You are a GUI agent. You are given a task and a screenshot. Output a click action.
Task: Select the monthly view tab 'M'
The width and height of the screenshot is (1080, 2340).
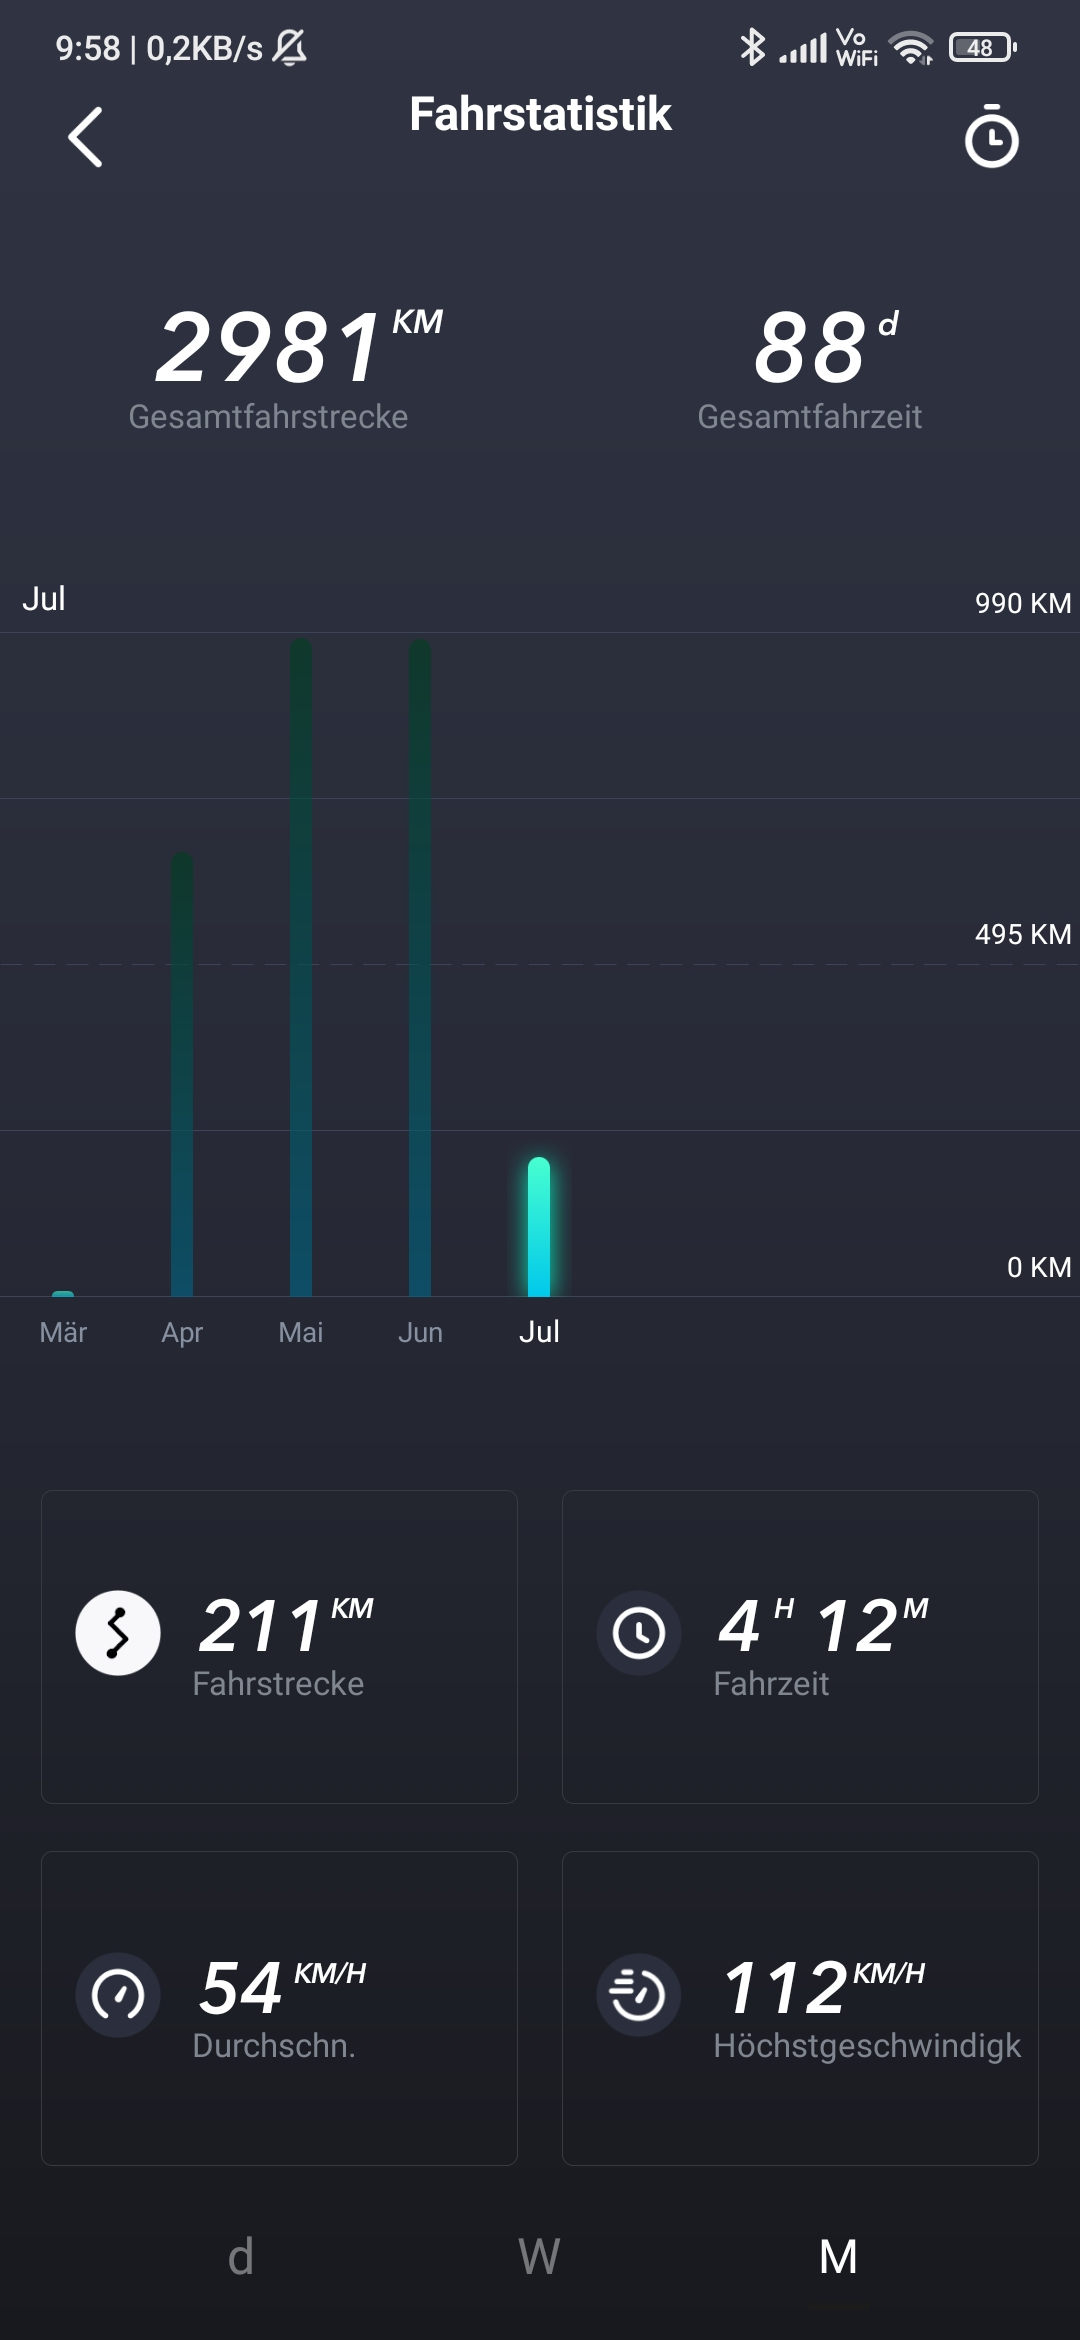[x=838, y=2257]
